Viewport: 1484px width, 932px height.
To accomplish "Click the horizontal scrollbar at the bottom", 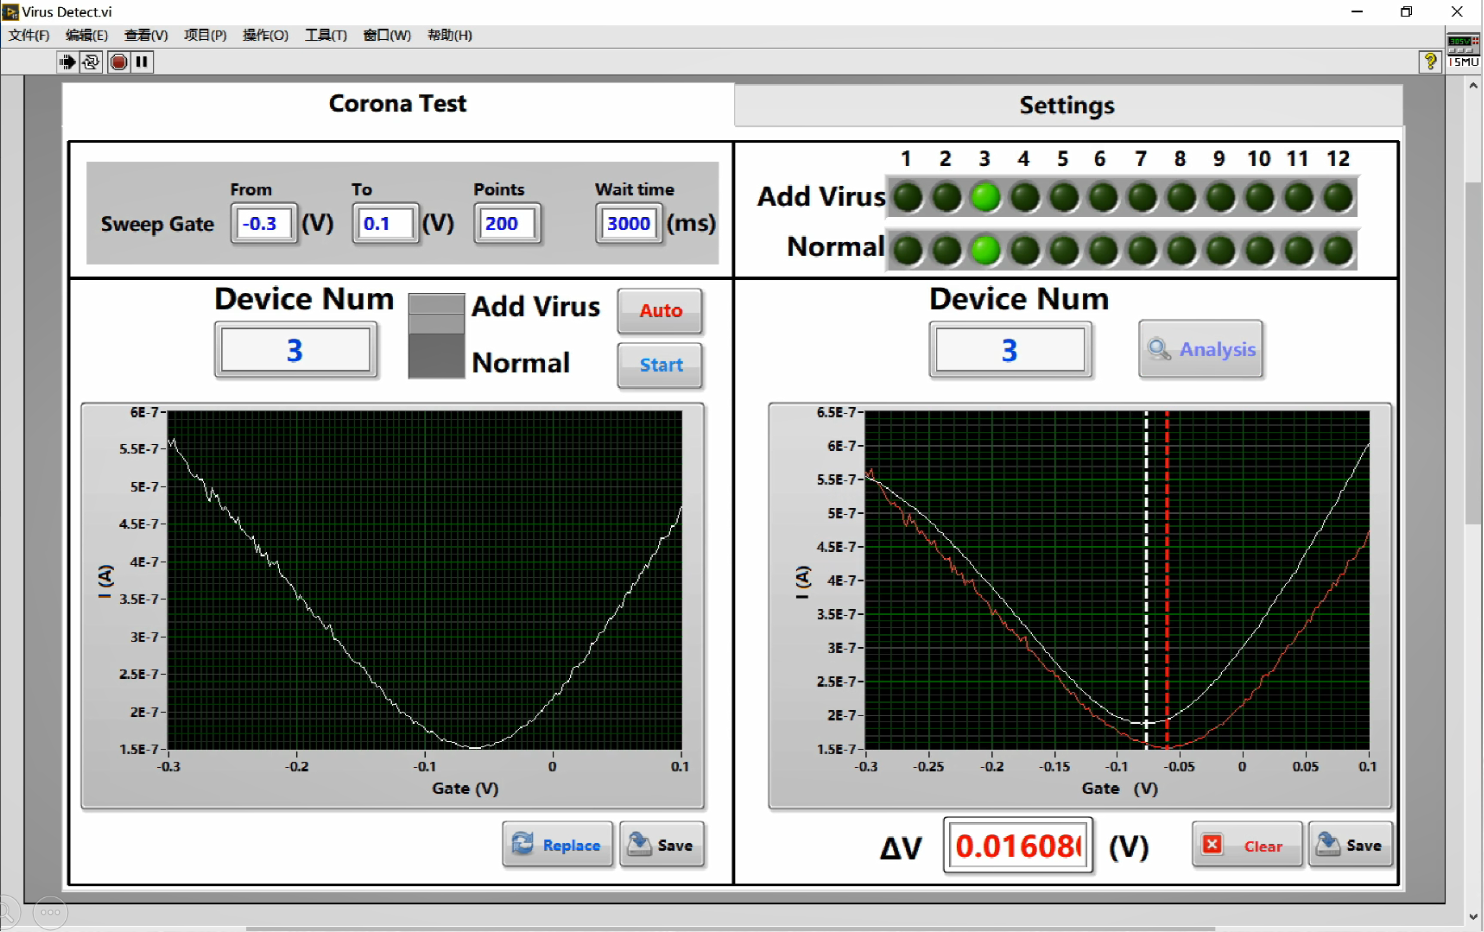I will tap(730, 928).
